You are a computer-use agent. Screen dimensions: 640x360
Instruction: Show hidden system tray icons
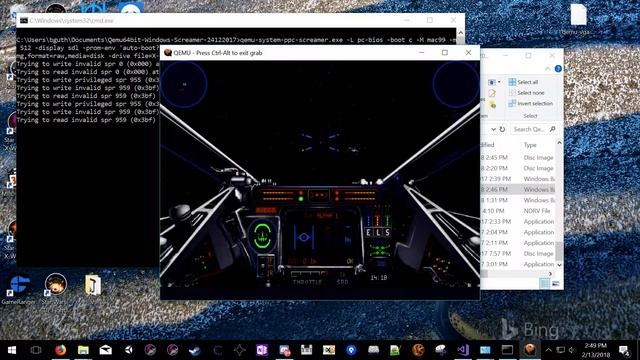point(549,350)
